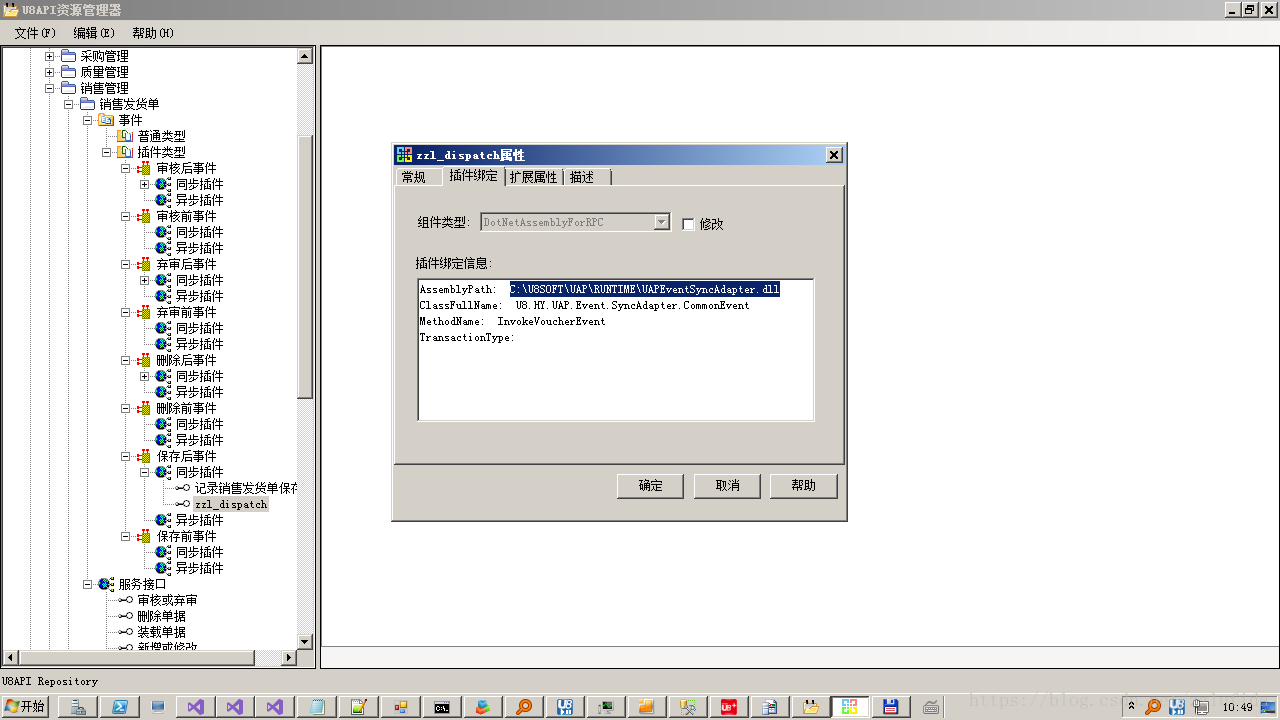Click the 弃审后事件 event icon
This screenshot has width=1280, height=720.
[144, 264]
